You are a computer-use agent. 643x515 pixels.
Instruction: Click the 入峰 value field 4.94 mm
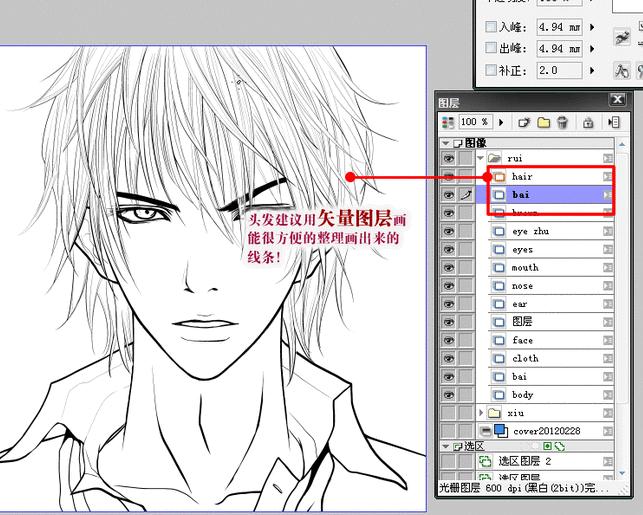(559, 27)
